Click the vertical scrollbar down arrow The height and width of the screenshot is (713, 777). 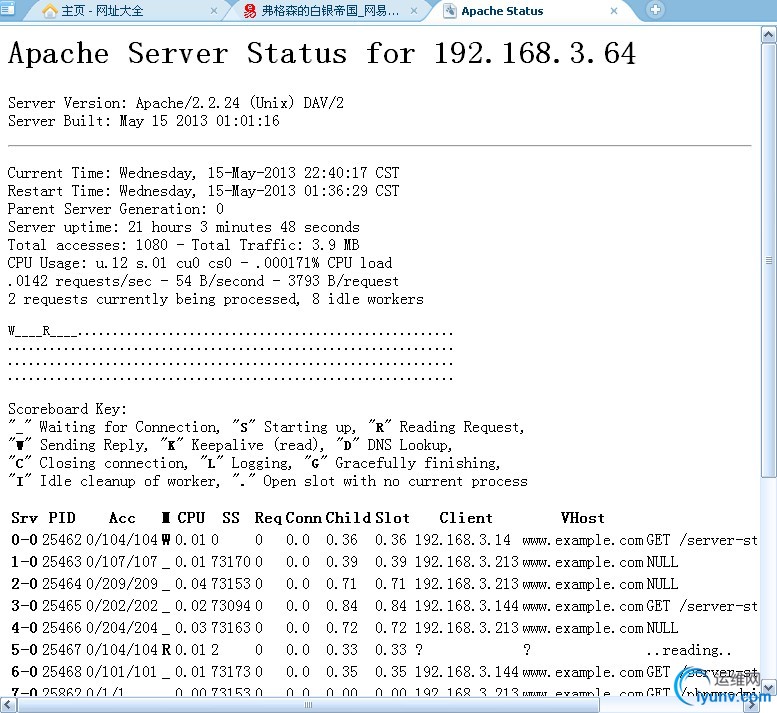[768, 687]
